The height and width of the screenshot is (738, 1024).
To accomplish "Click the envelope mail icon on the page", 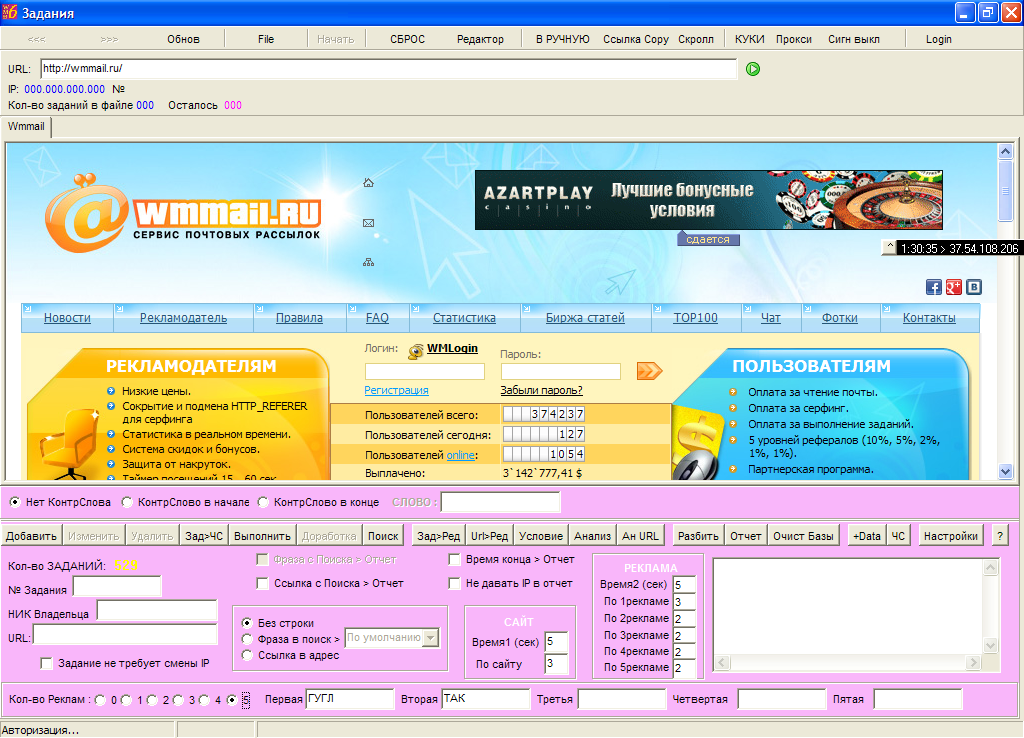I will tap(368, 223).
